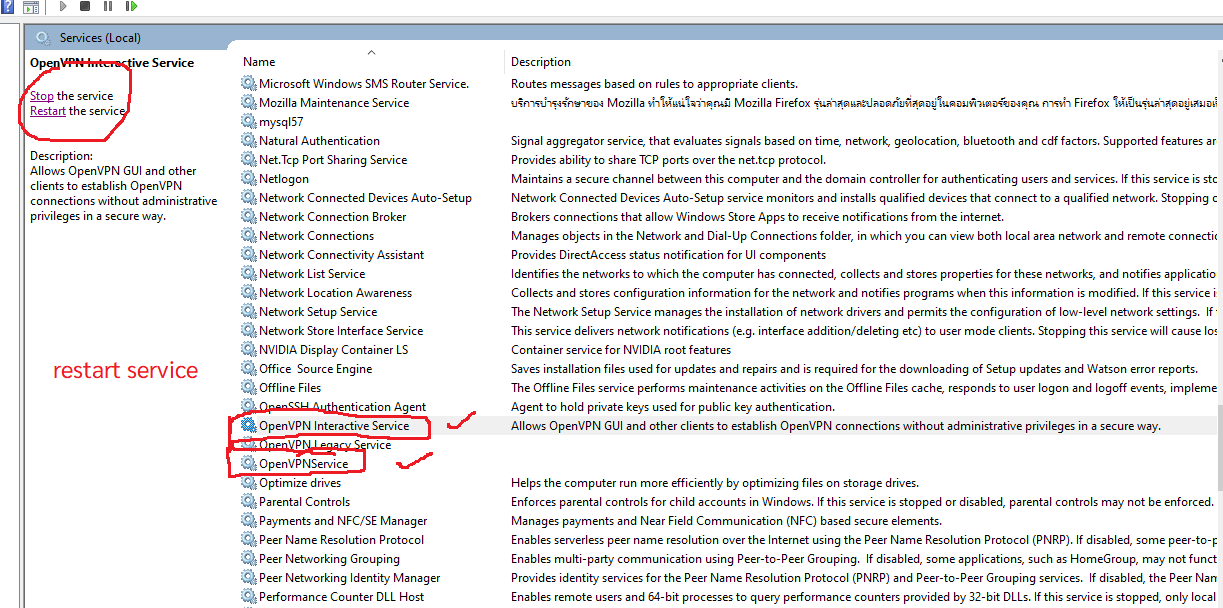Select the Peer Name Resolution Protocol service name
Image resolution: width=1223 pixels, height=608 pixels.
pos(341,540)
